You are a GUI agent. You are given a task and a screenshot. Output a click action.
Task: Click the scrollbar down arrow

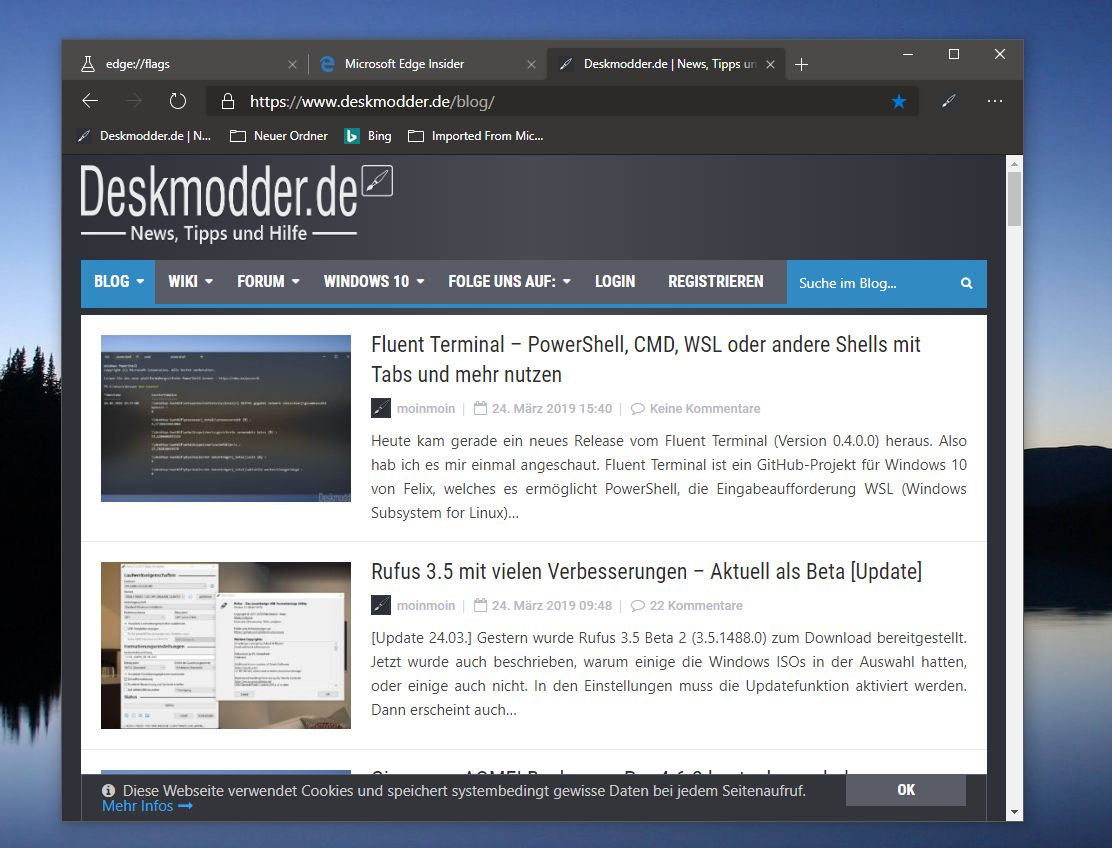click(1014, 813)
